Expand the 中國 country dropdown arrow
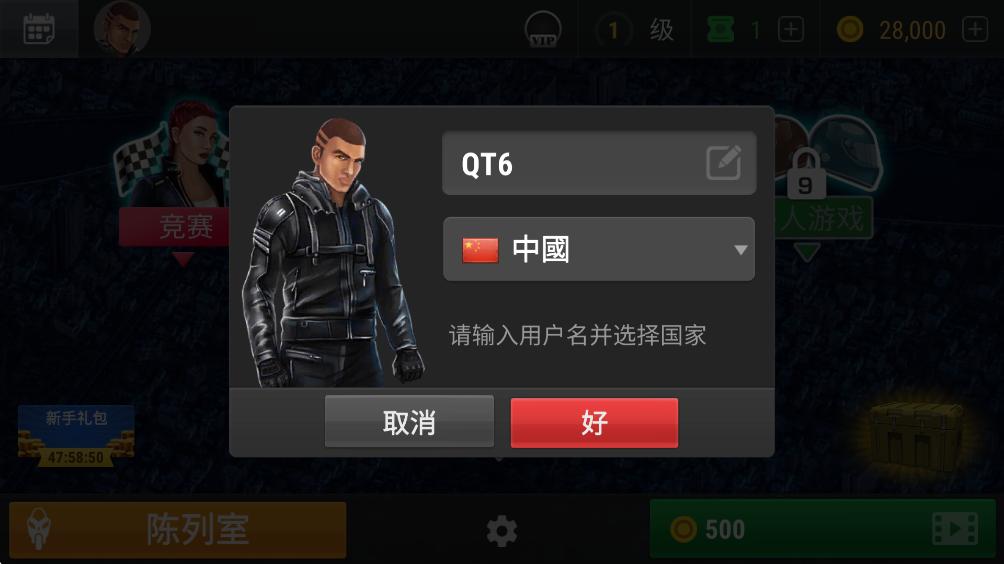The width and height of the screenshot is (1004, 564). 740,250
